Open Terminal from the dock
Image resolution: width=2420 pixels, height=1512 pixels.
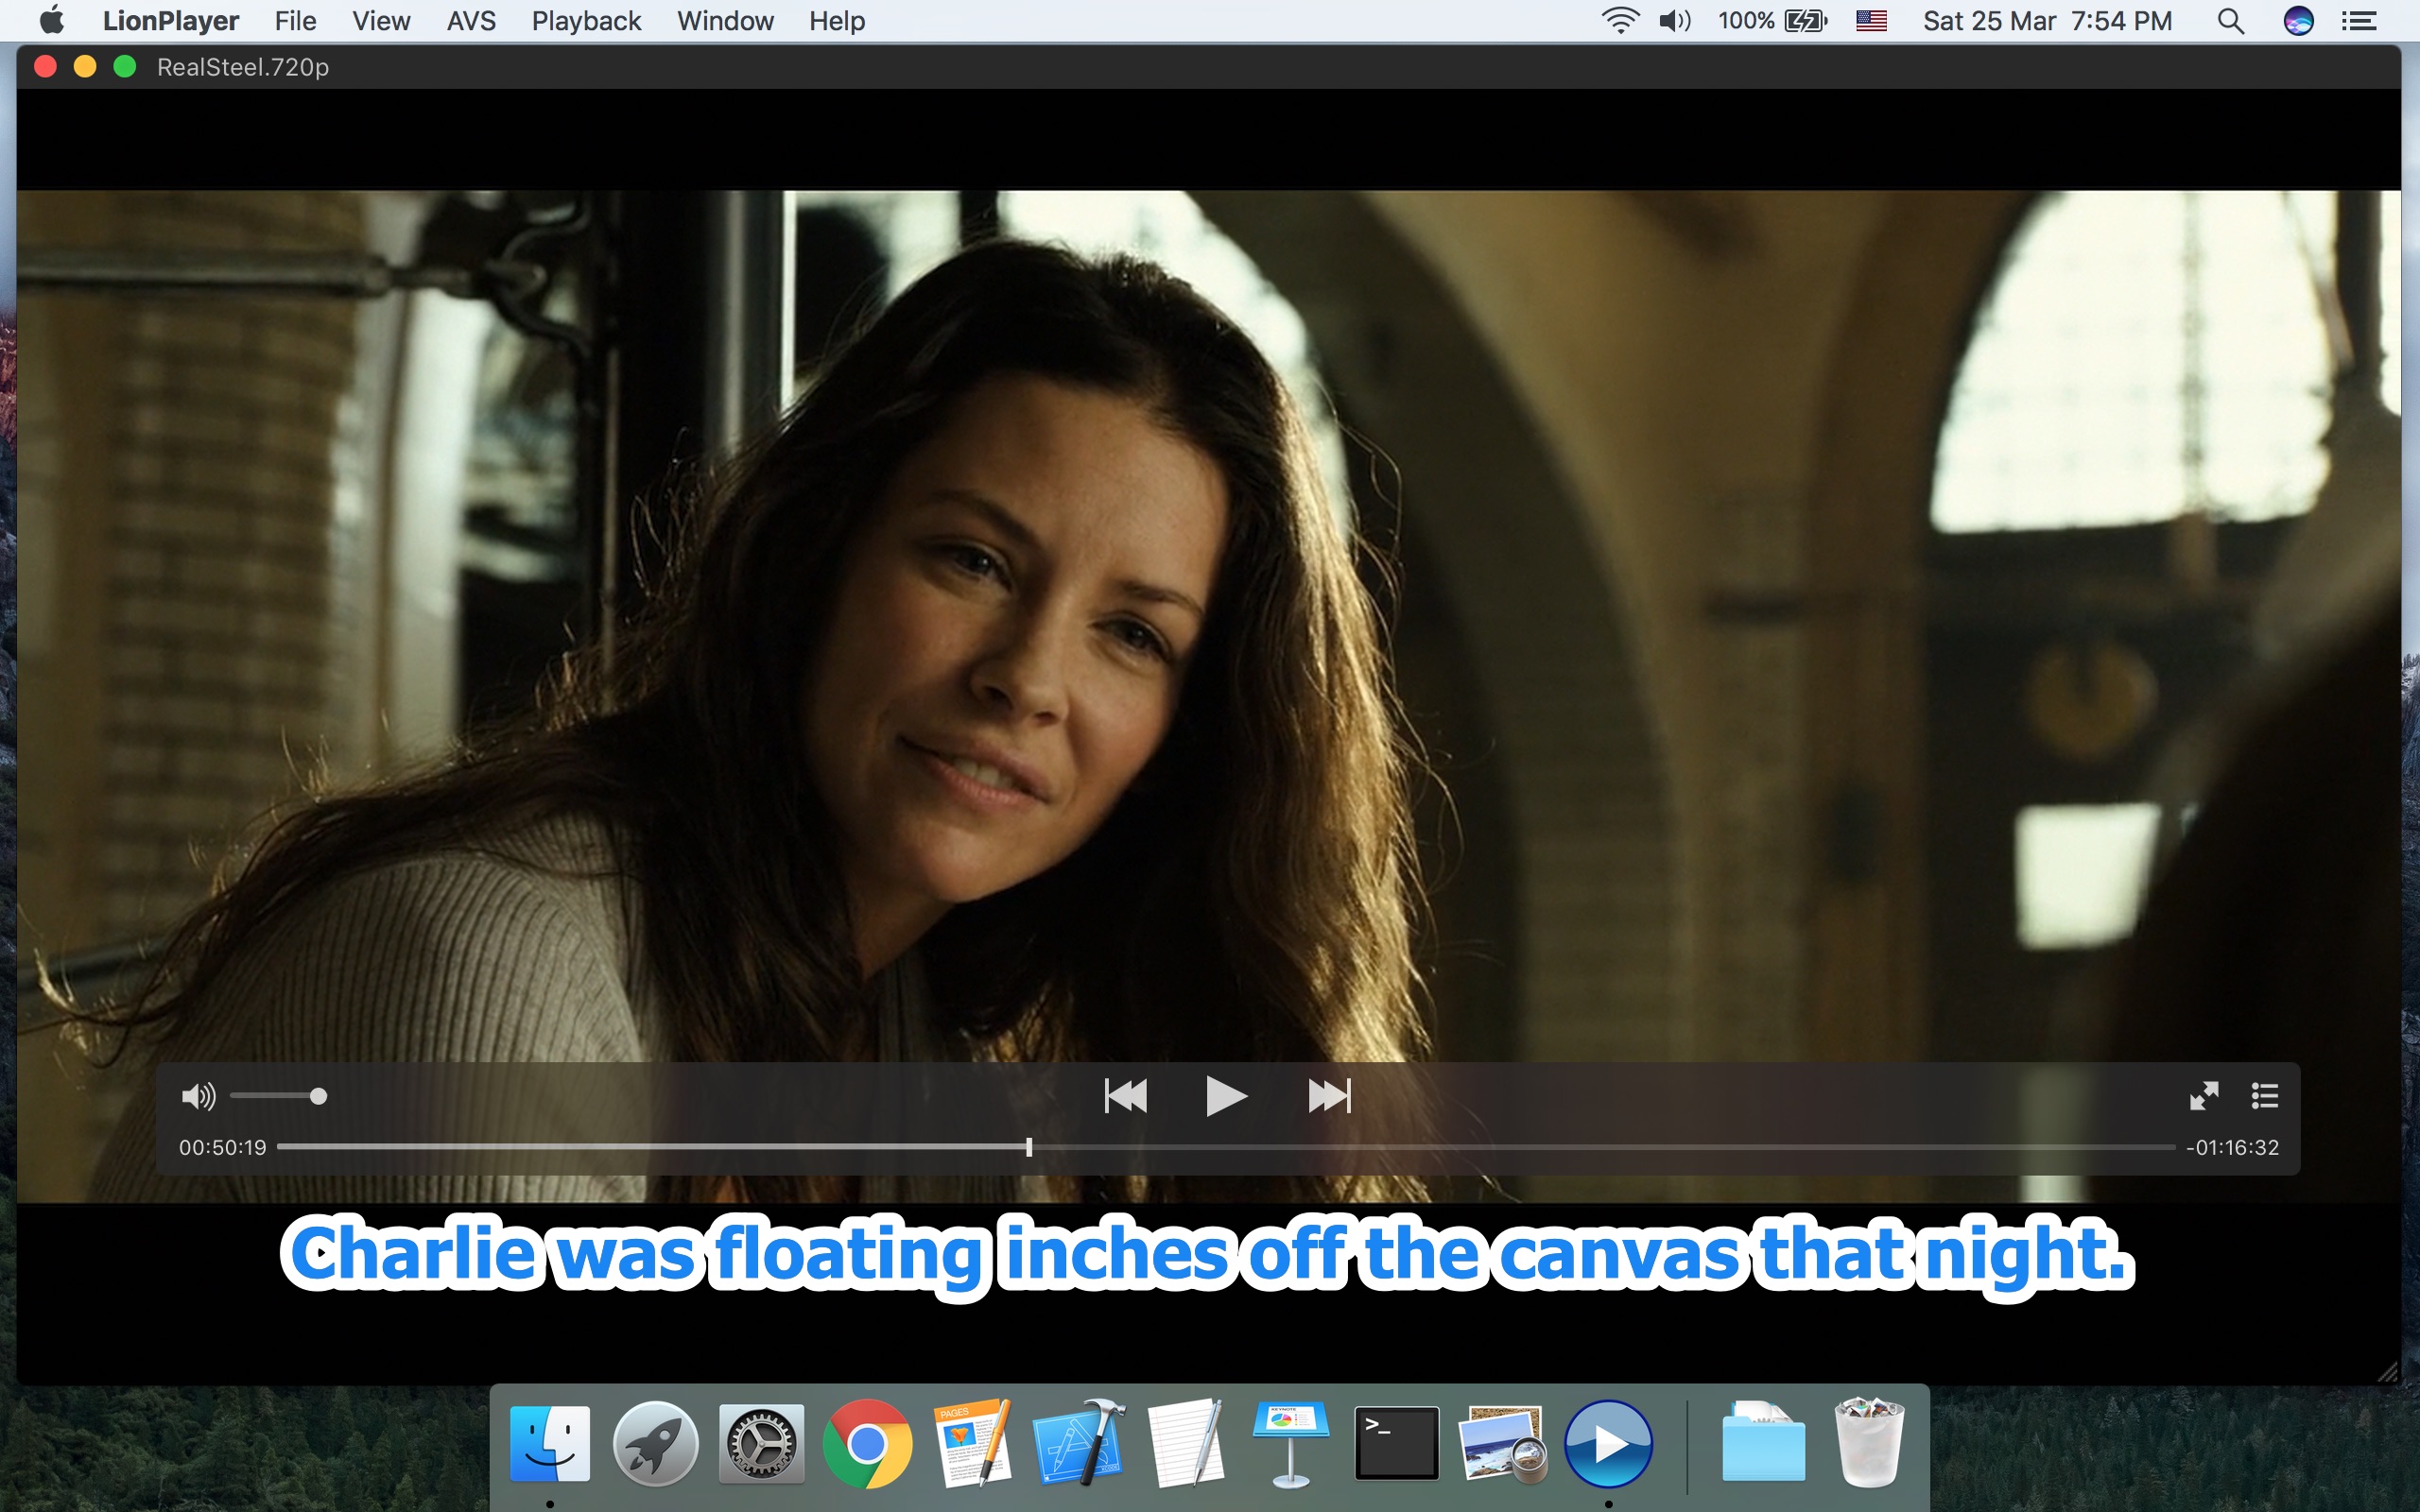click(x=1396, y=1443)
